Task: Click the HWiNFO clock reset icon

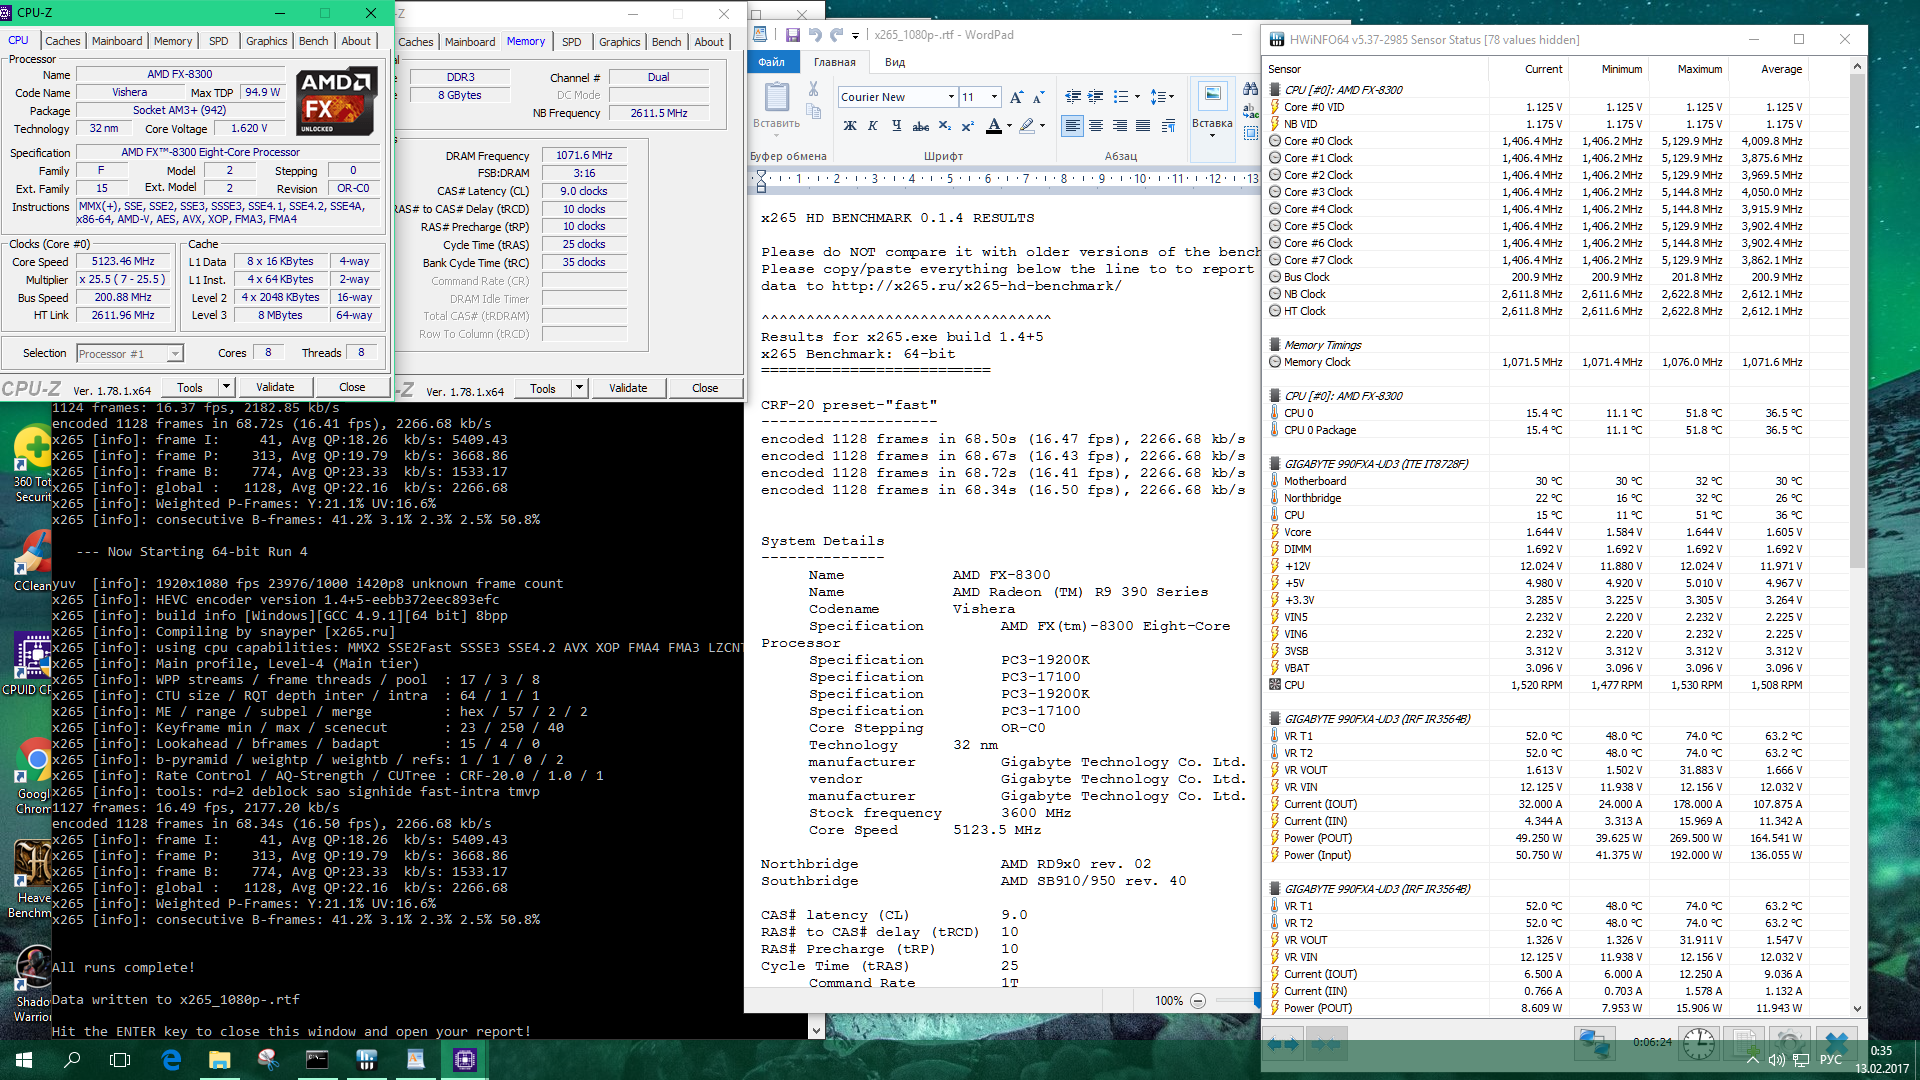Action: click(x=1697, y=1044)
